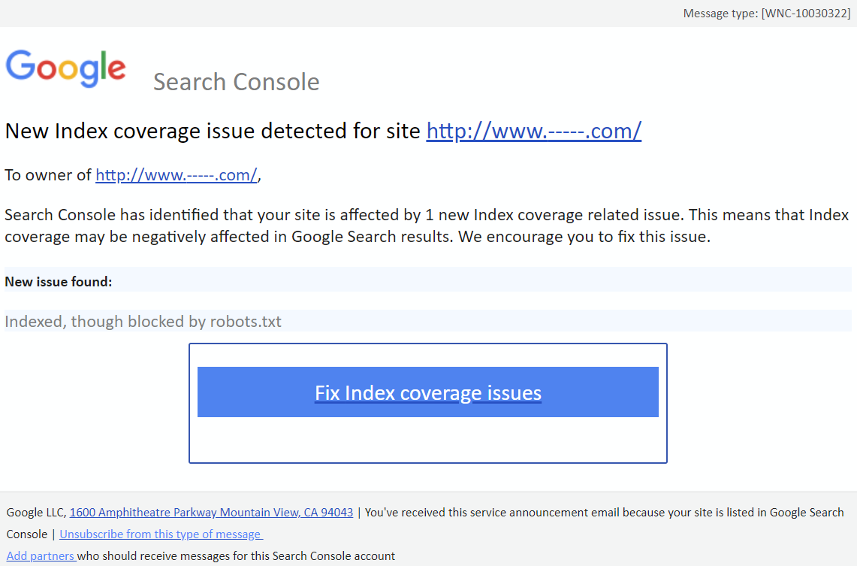Click 'who should receive messages' footer text
This screenshot has height=566, width=857.
236,556
